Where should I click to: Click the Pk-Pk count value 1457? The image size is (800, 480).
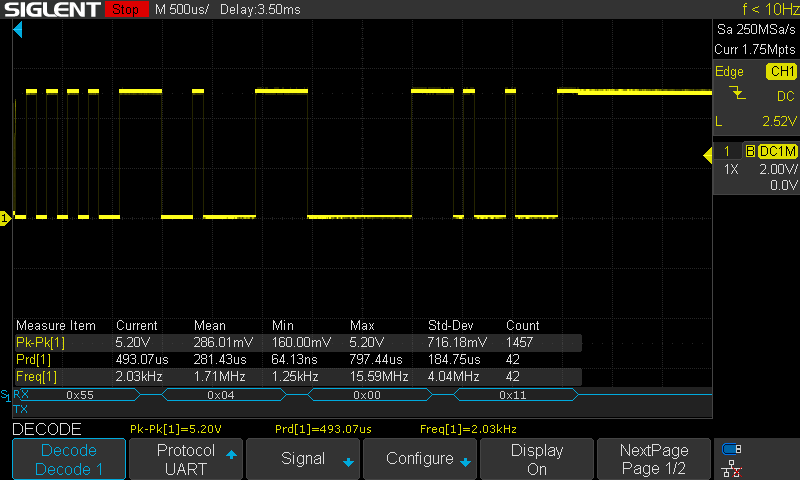tap(519, 342)
